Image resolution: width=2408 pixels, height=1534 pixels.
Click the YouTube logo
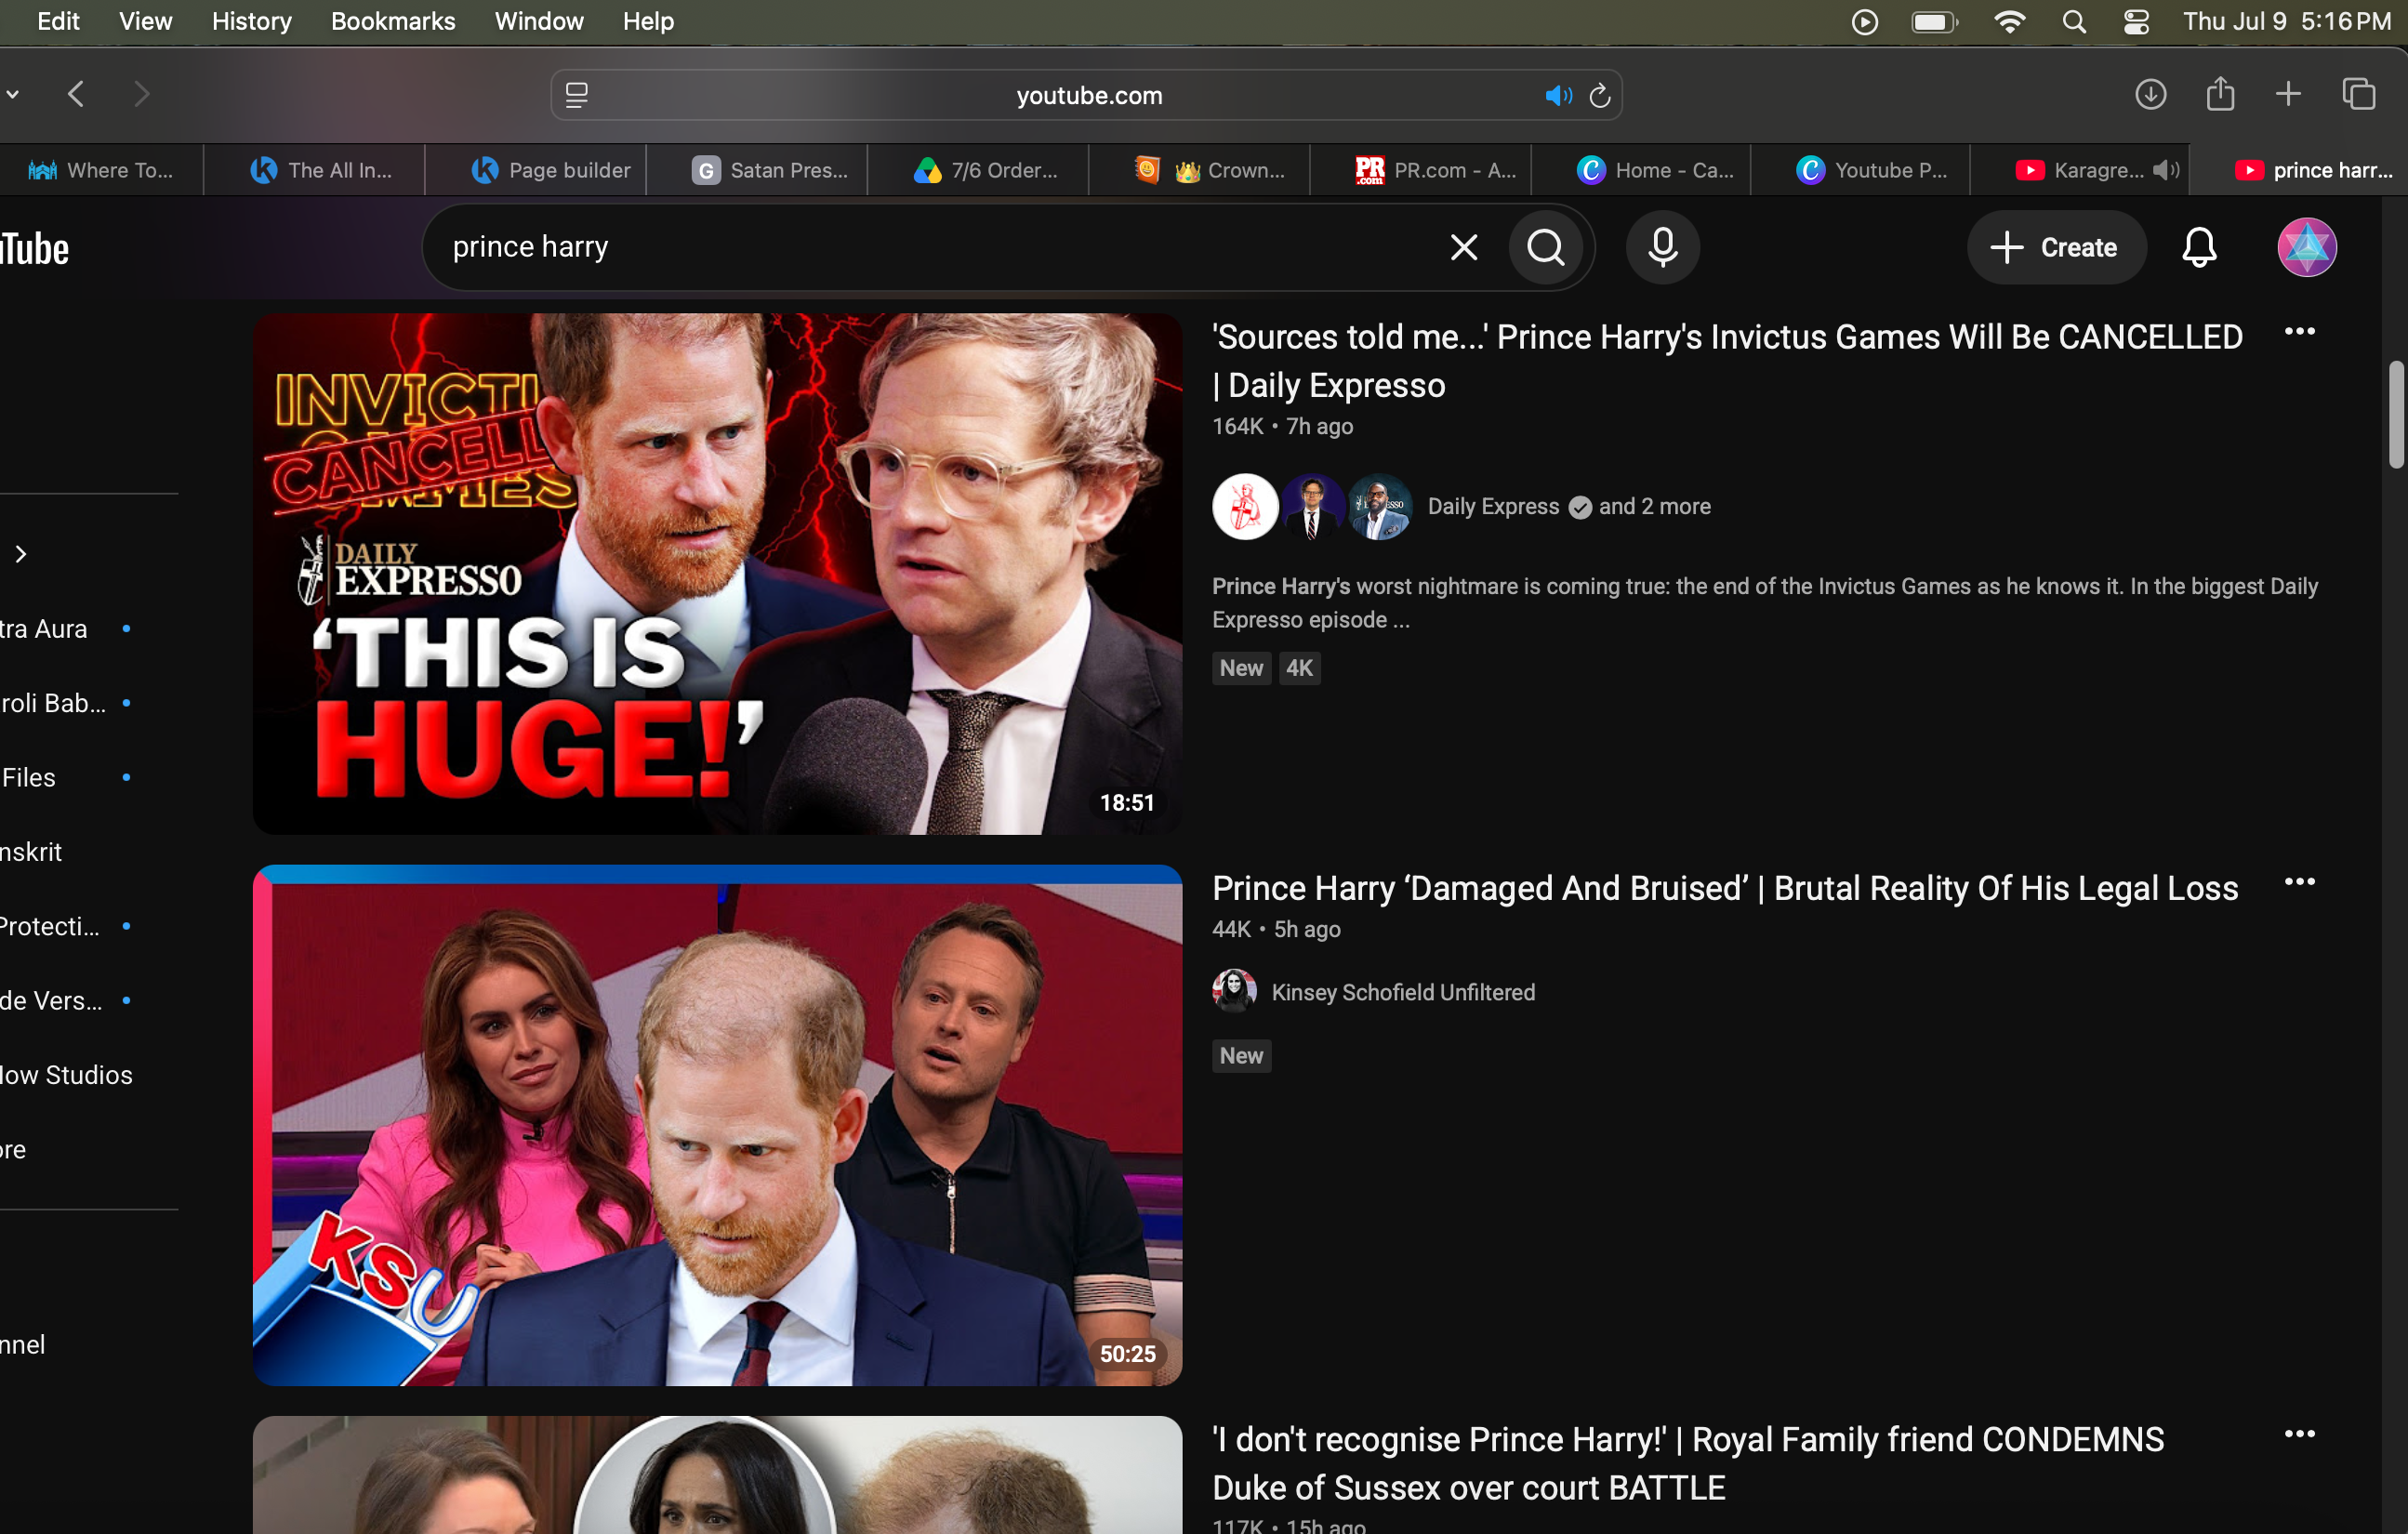click(35, 249)
